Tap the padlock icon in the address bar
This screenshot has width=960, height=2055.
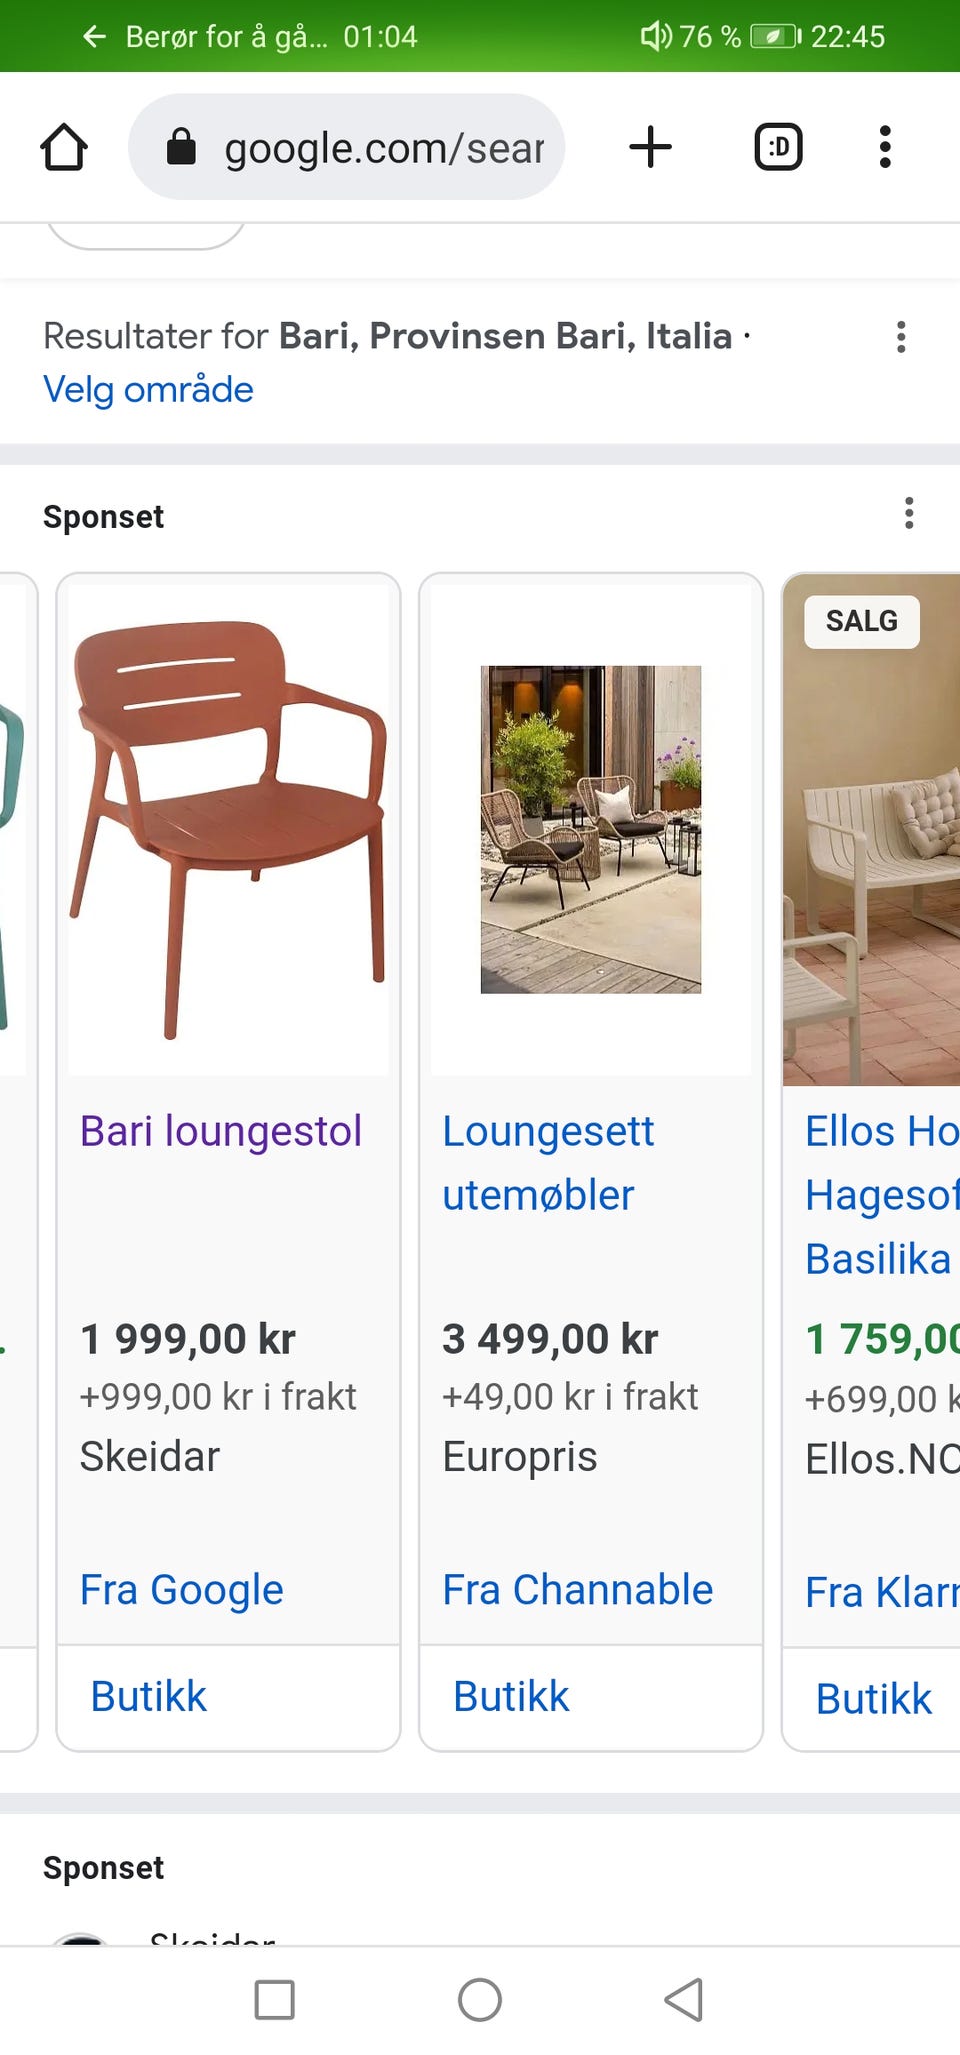(180, 146)
